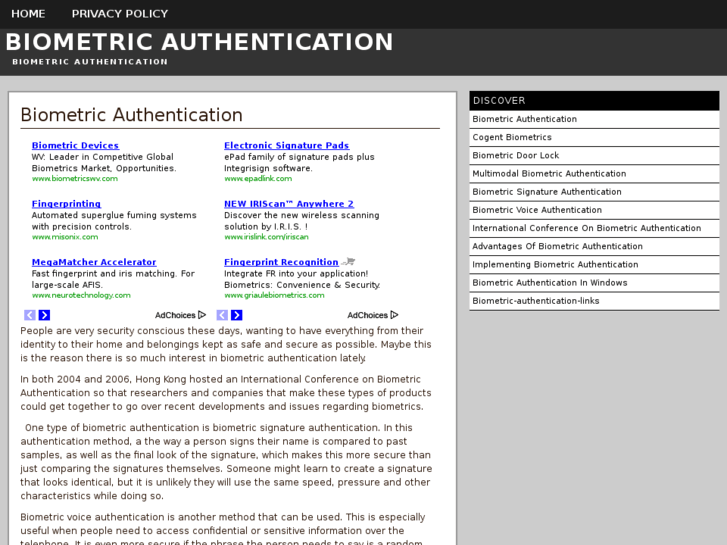727x545 pixels.
Task: Click next arrow in right ad block
Action: [236, 315]
